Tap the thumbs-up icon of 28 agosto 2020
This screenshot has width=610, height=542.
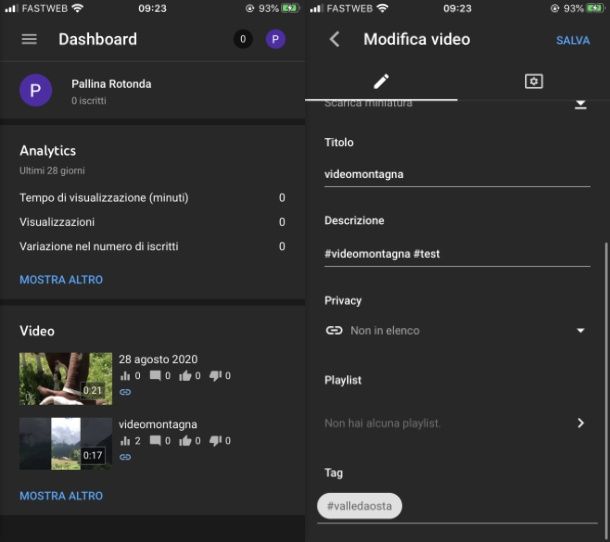185,376
